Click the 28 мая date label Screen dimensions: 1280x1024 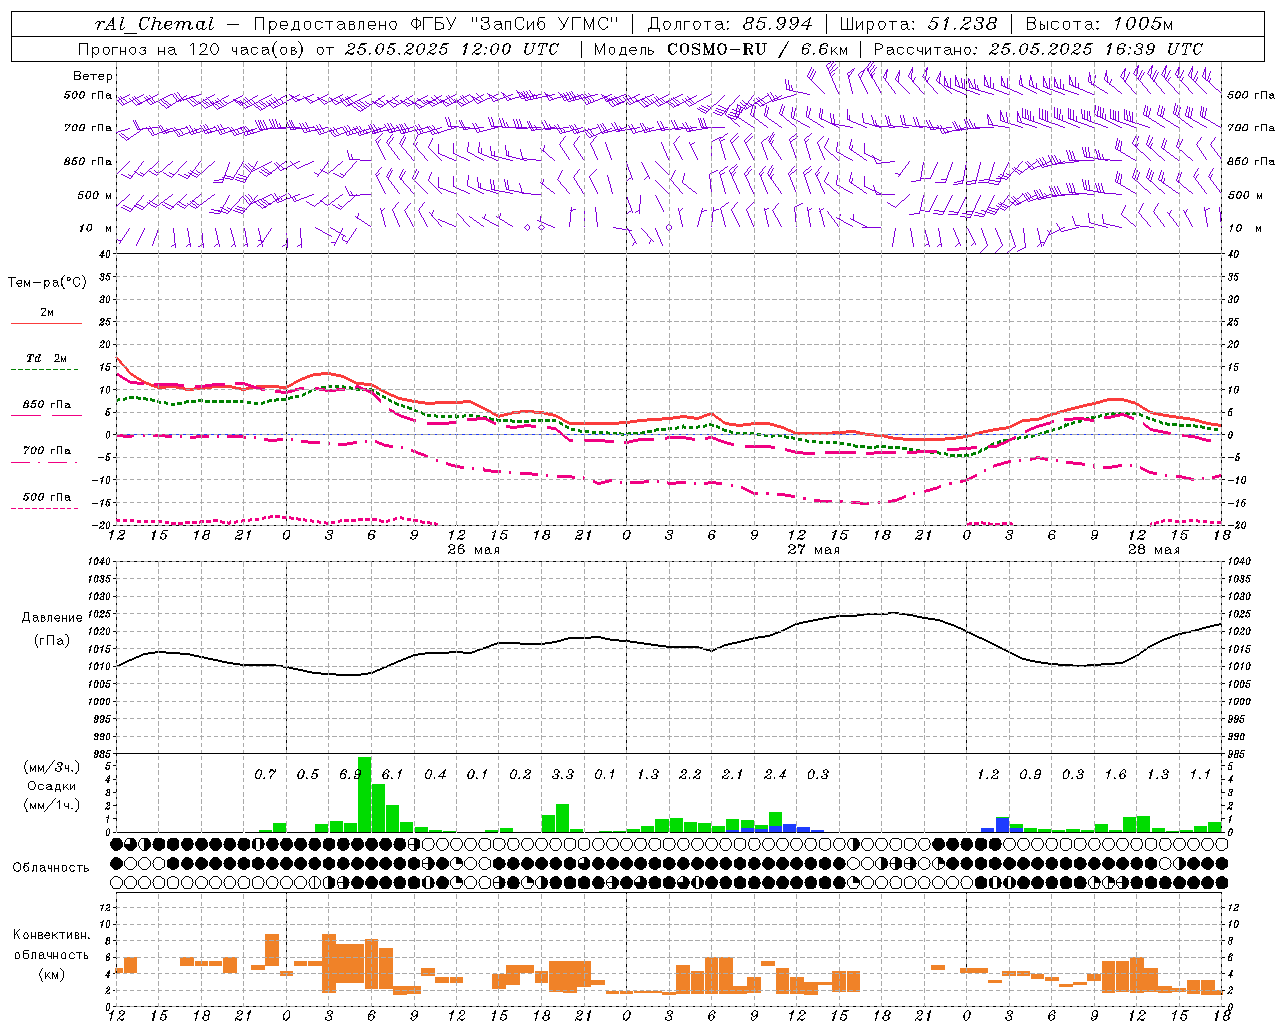pyautogui.click(x=1153, y=550)
